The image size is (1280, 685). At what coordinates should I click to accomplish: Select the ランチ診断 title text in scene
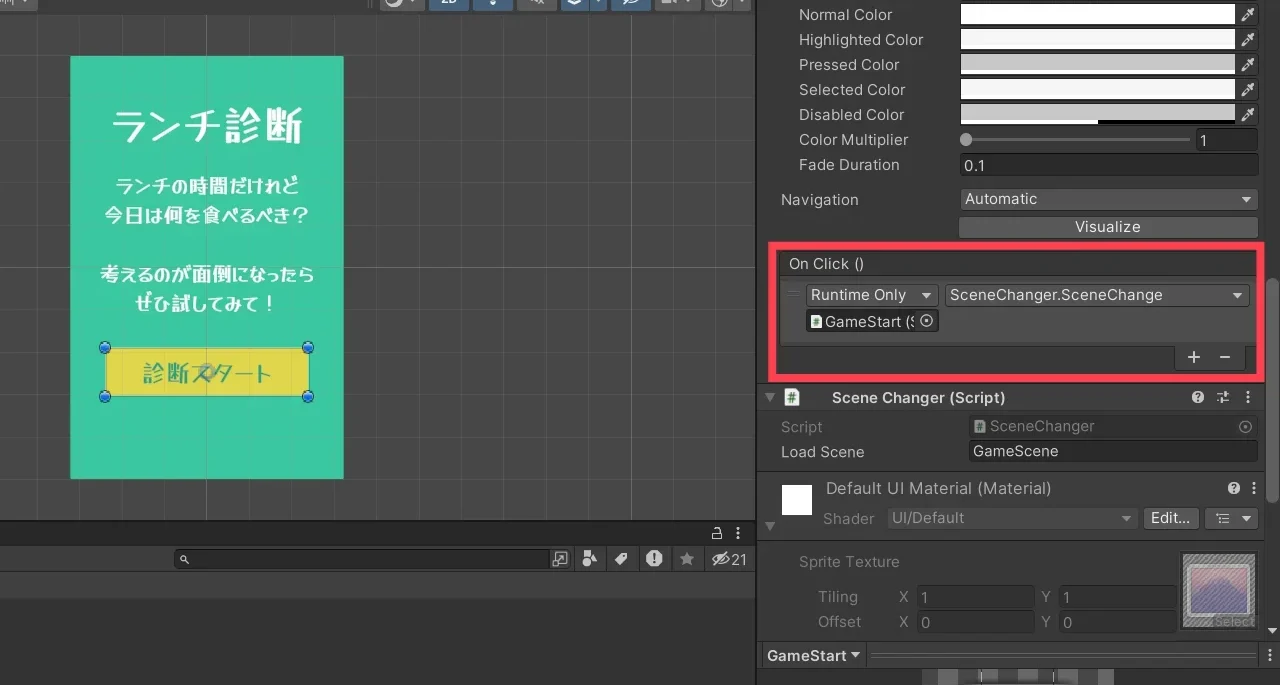click(x=207, y=127)
